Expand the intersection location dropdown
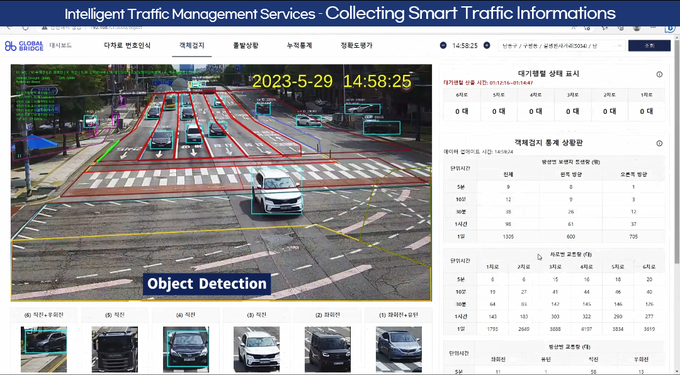The width and height of the screenshot is (680, 375). 562,46
